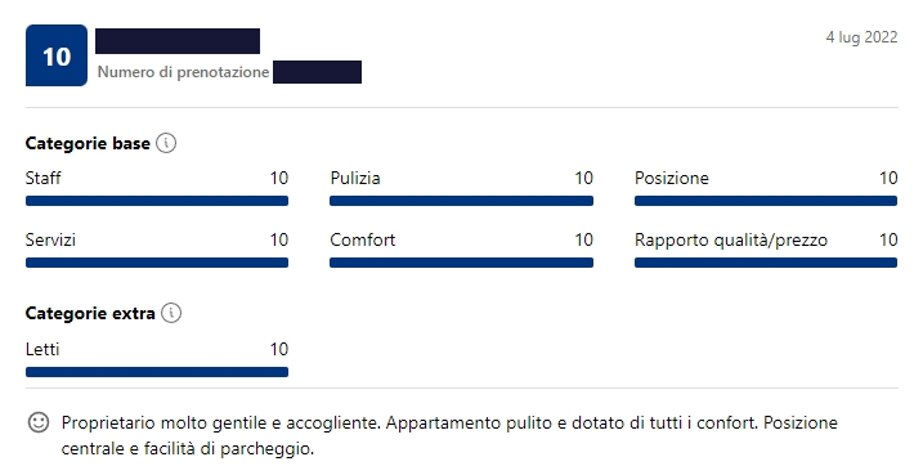Click the redacted booking number
923x475 pixels.
(317, 72)
